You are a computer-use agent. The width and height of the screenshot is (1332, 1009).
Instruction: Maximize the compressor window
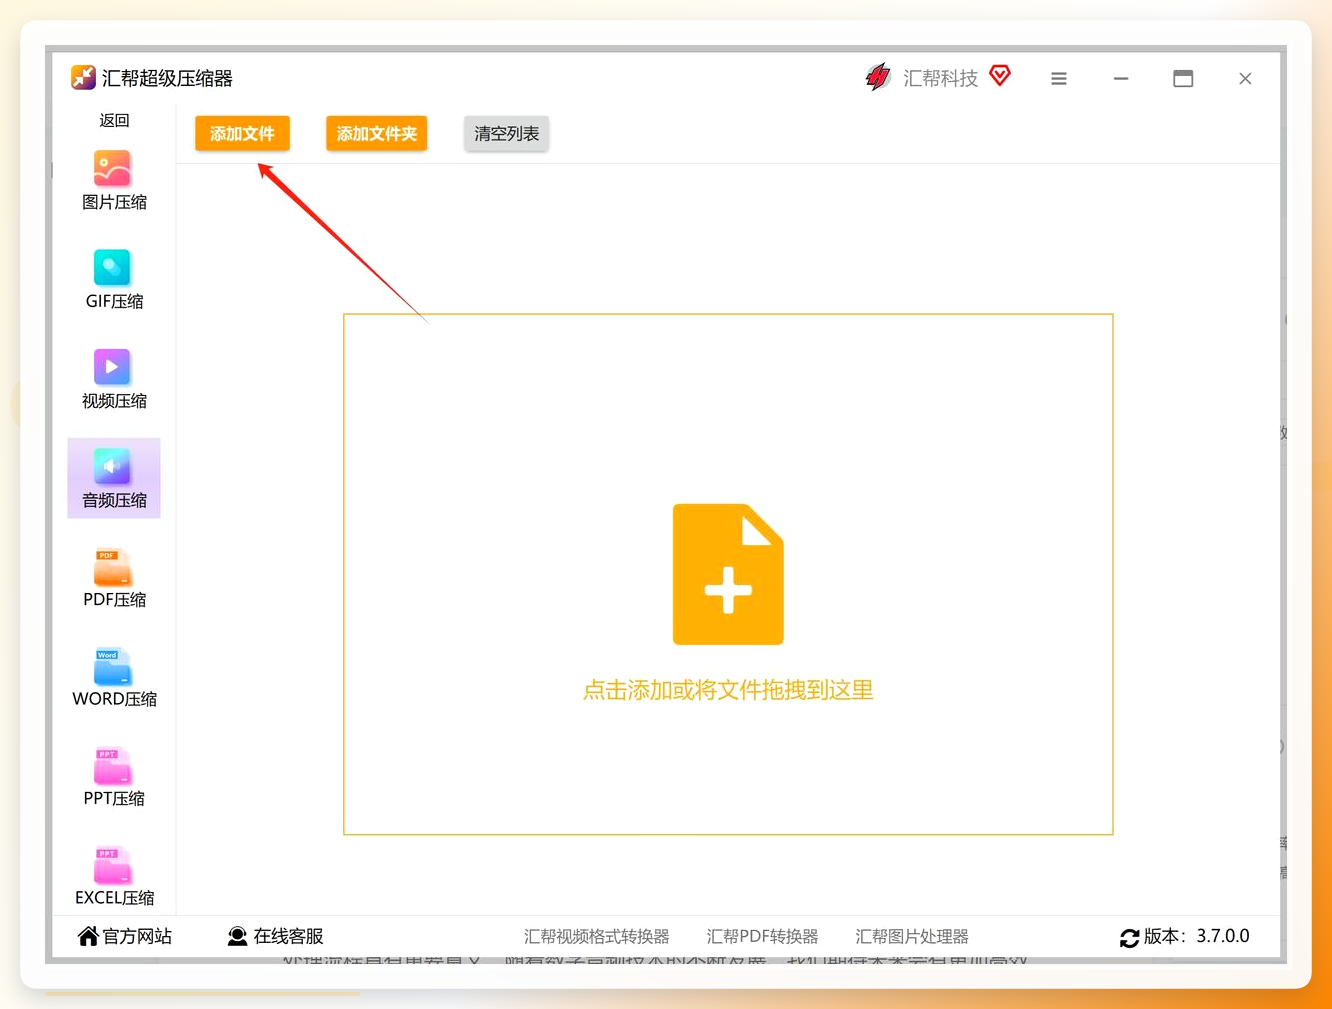pos(1183,78)
